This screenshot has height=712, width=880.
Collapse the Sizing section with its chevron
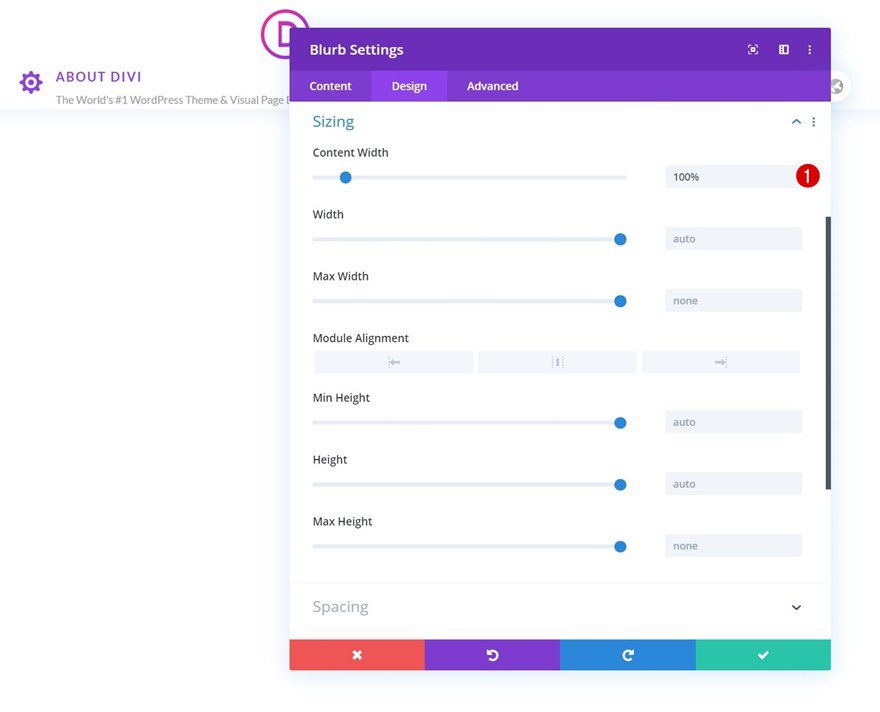(796, 121)
